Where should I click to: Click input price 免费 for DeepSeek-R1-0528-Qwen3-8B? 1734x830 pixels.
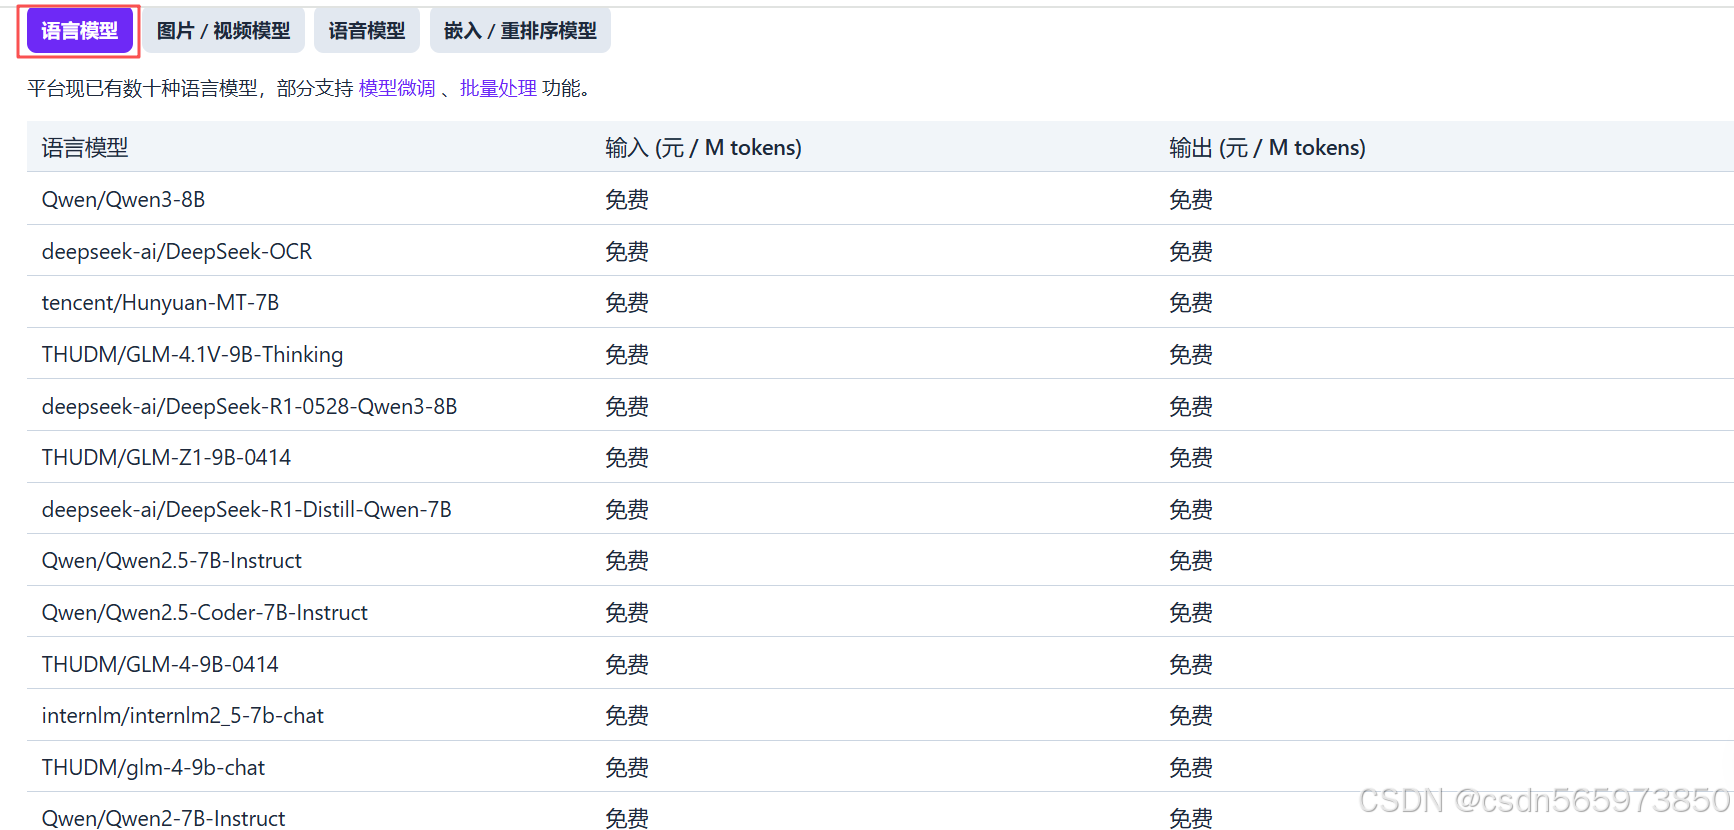[627, 406]
